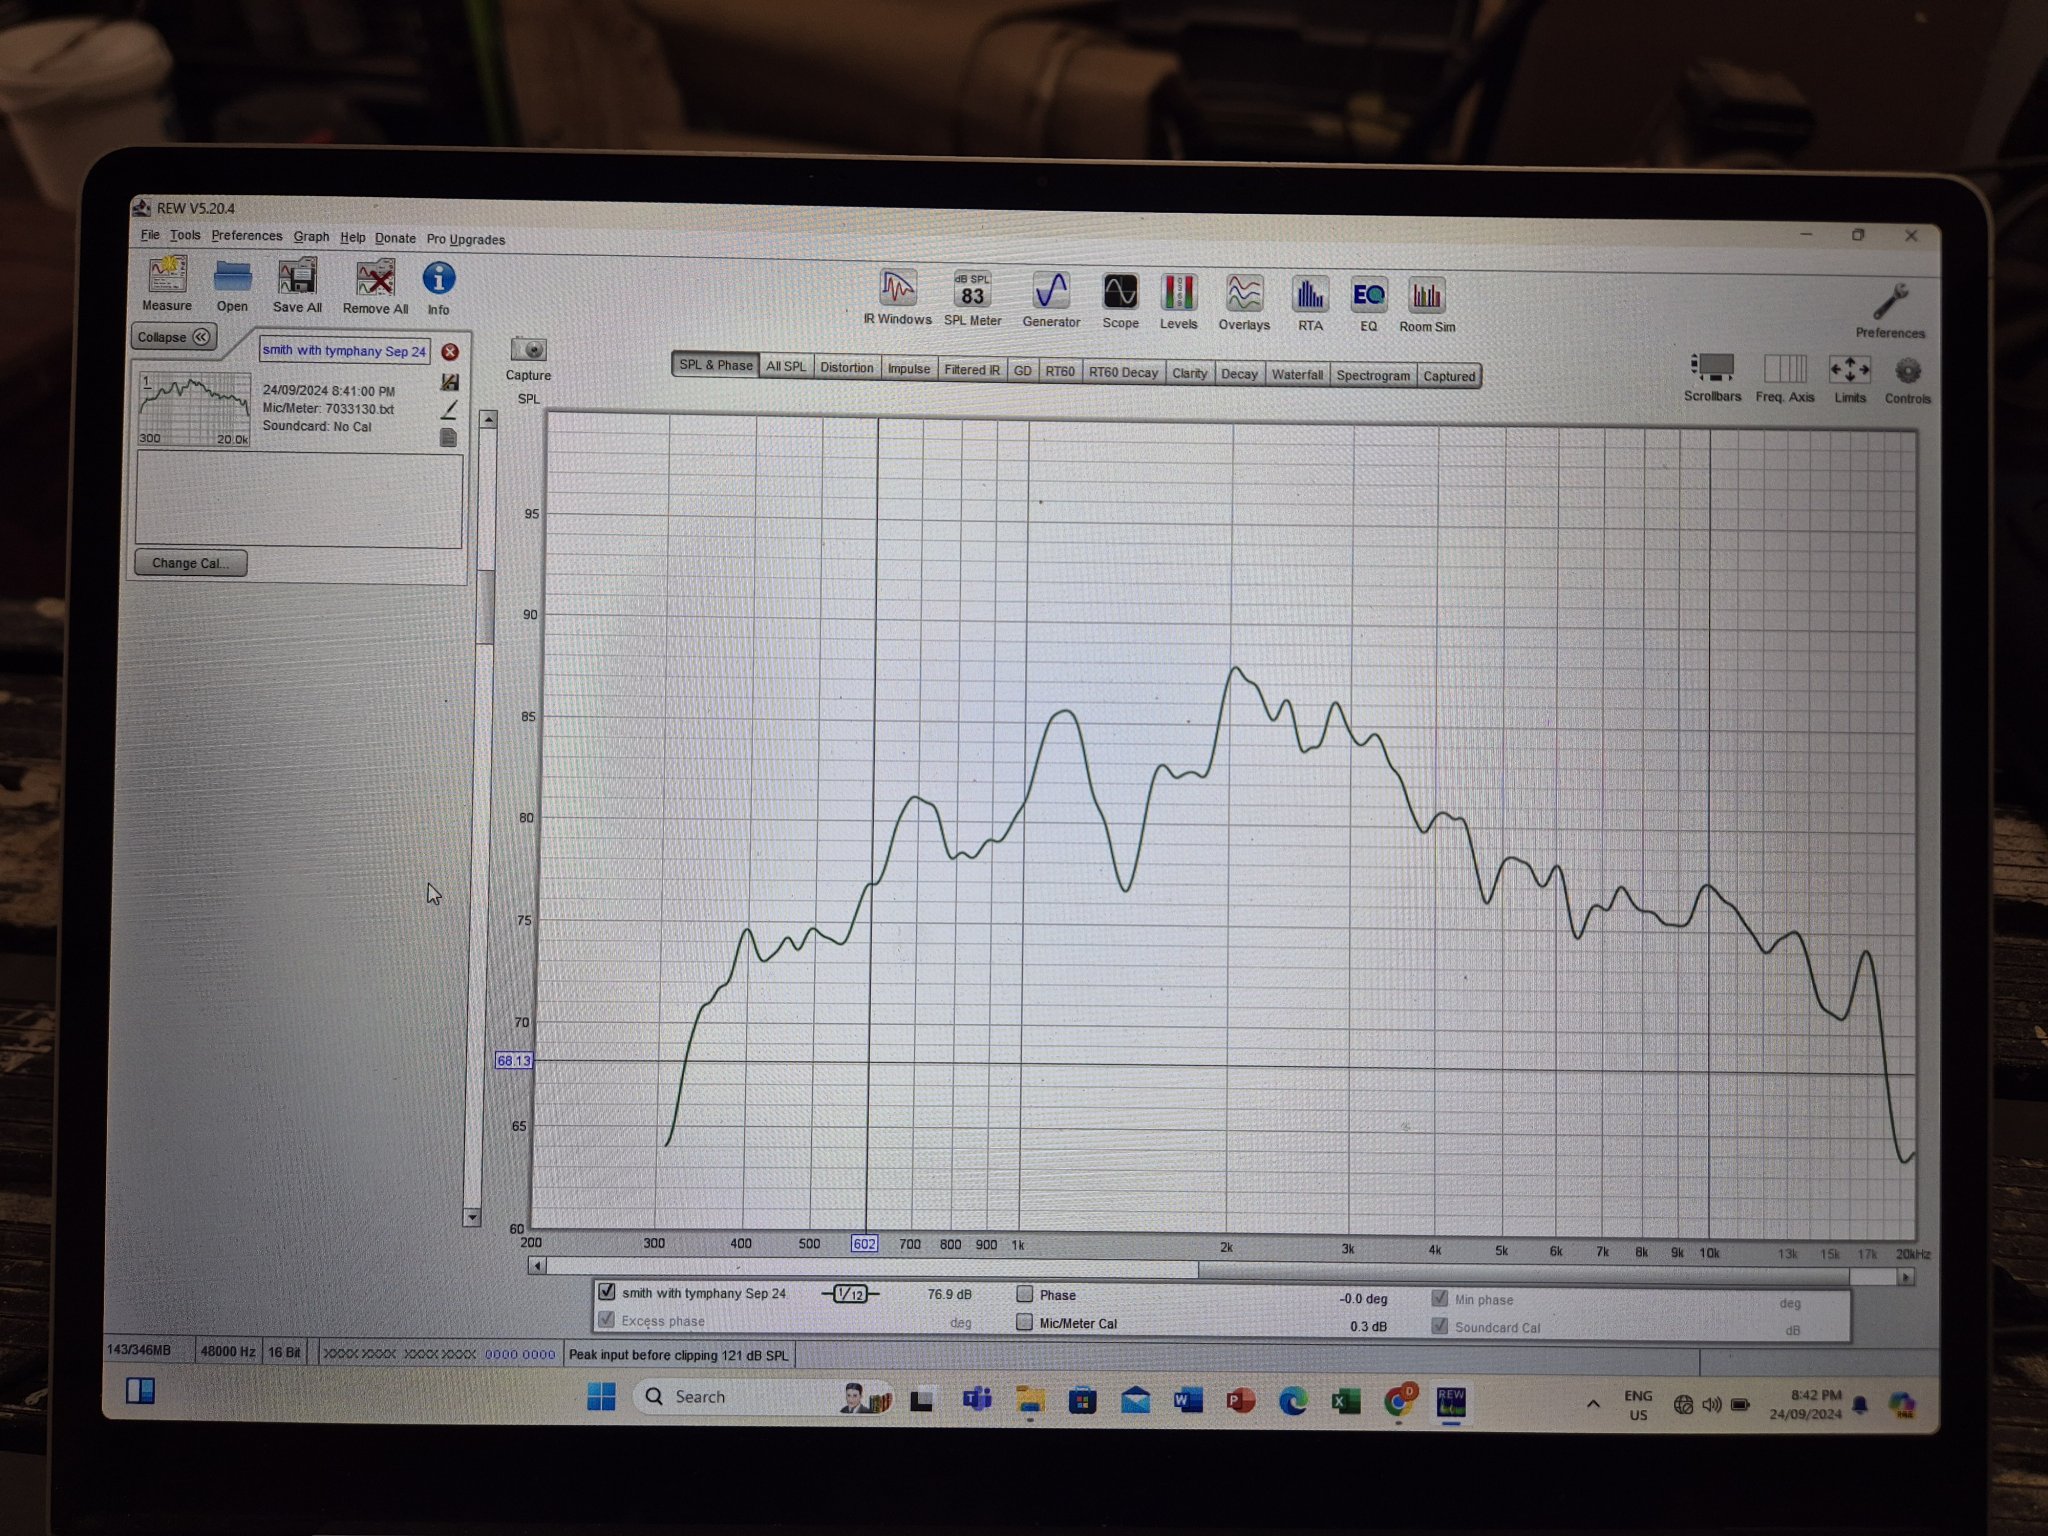The image size is (2048, 1536).
Task: Click the measurement thumbnail graph
Action: click(195, 409)
